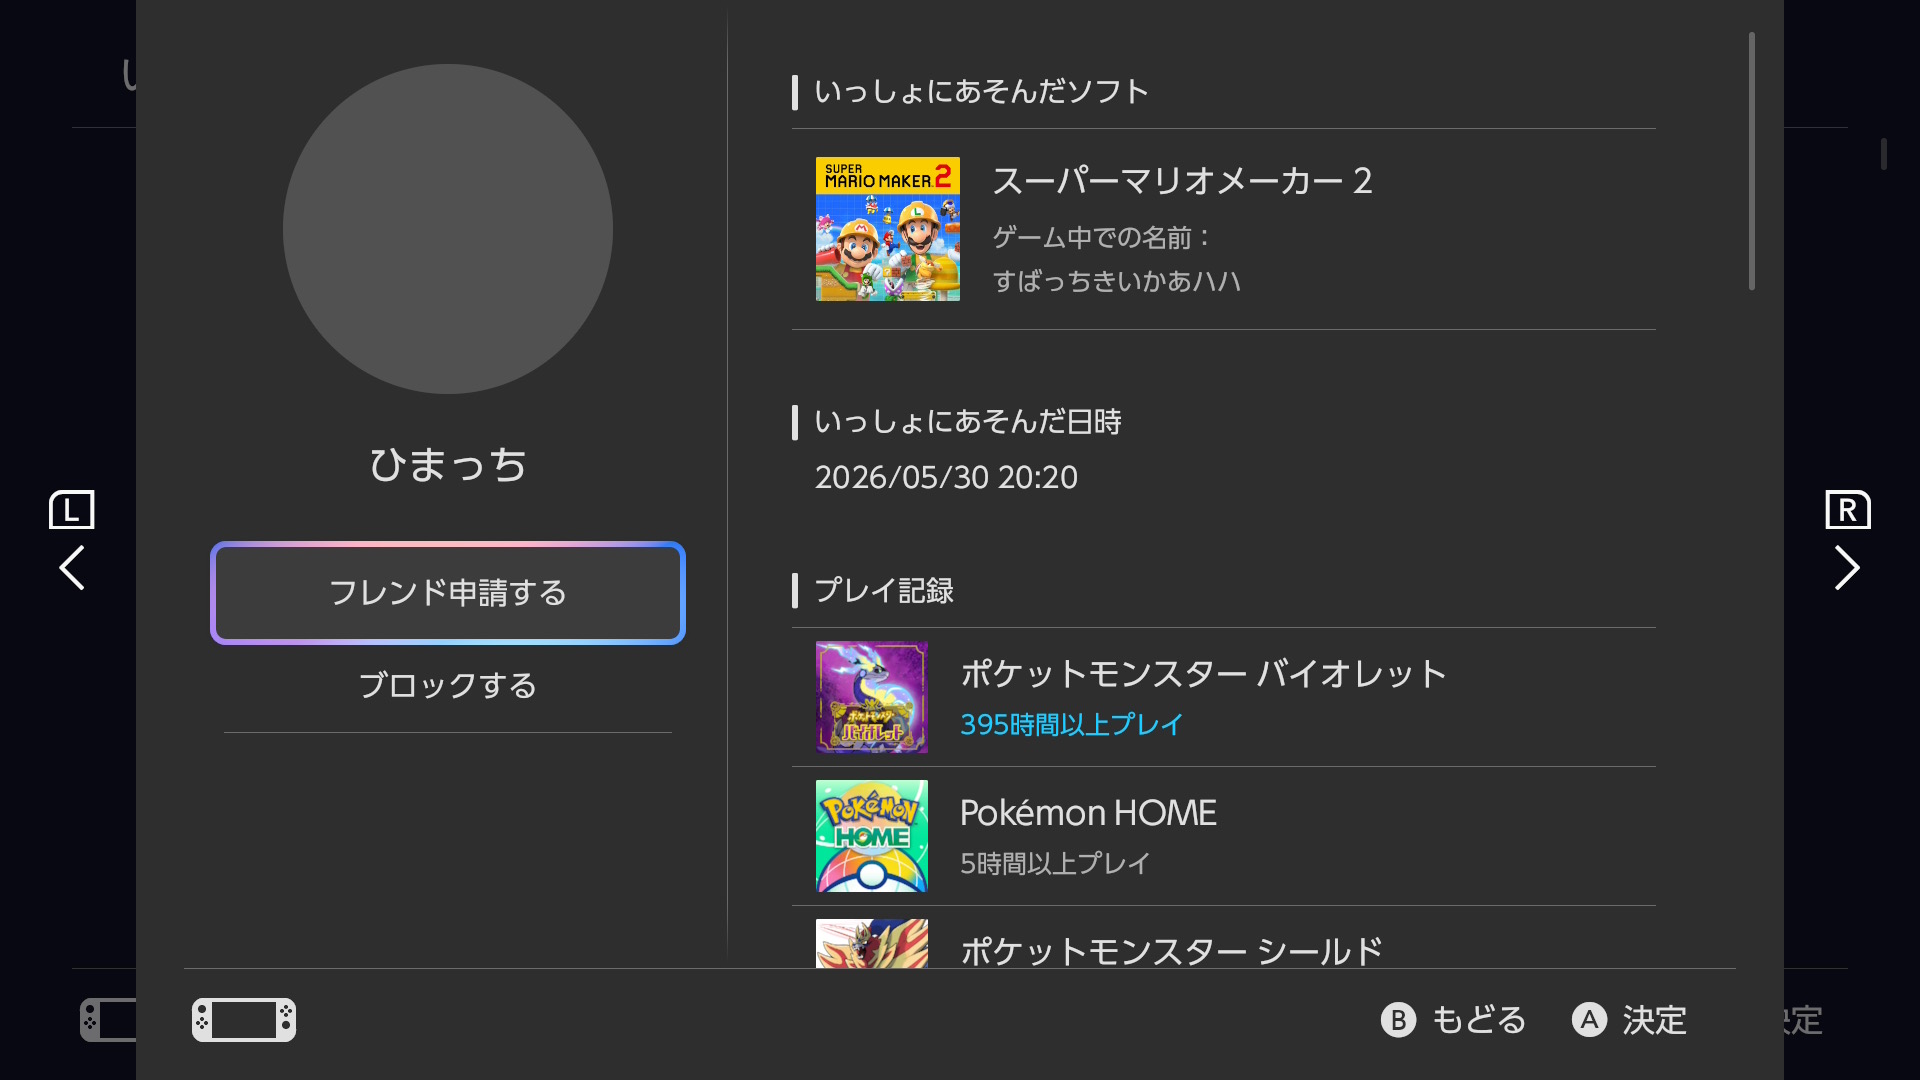Image resolution: width=1920 pixels, height=1080 pixels.
Task: Go to next user with right chevron
Action: click(1847, 568)
